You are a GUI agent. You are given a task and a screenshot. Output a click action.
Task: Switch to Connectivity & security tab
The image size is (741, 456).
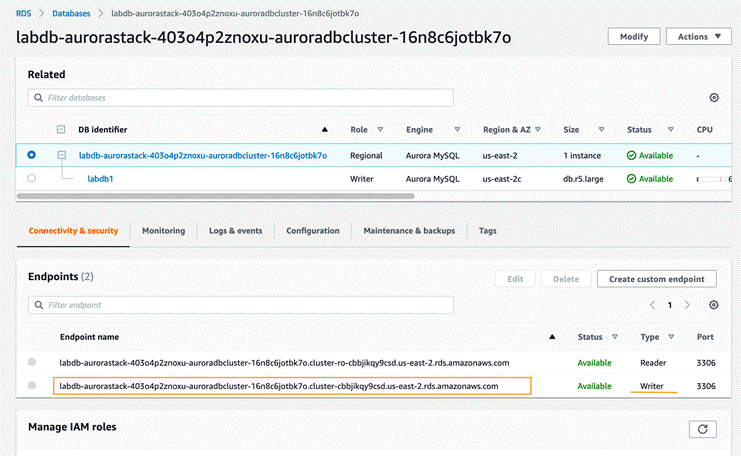[73, 231]
